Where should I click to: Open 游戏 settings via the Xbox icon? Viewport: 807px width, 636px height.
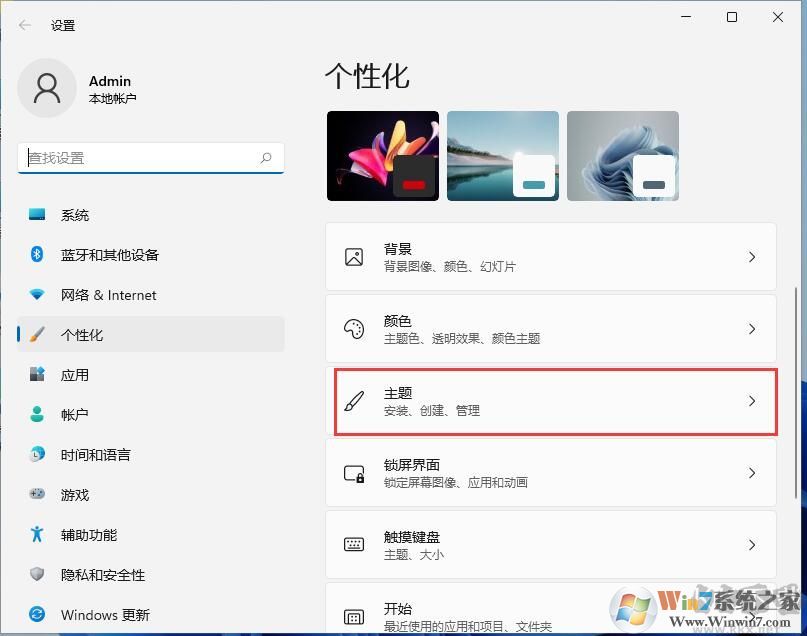[x=35, y=494]
